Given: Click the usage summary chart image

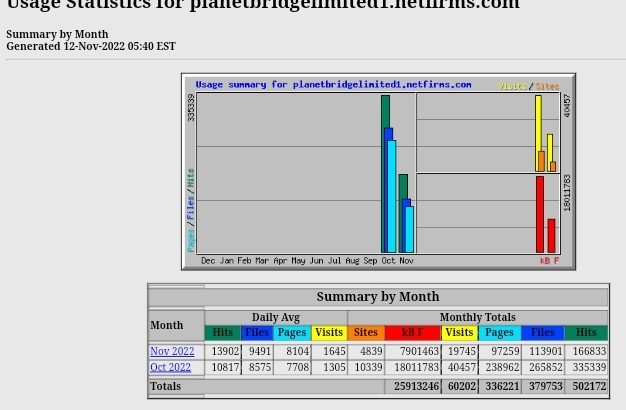Looking at the screenshot, I should tap(378, 172).
